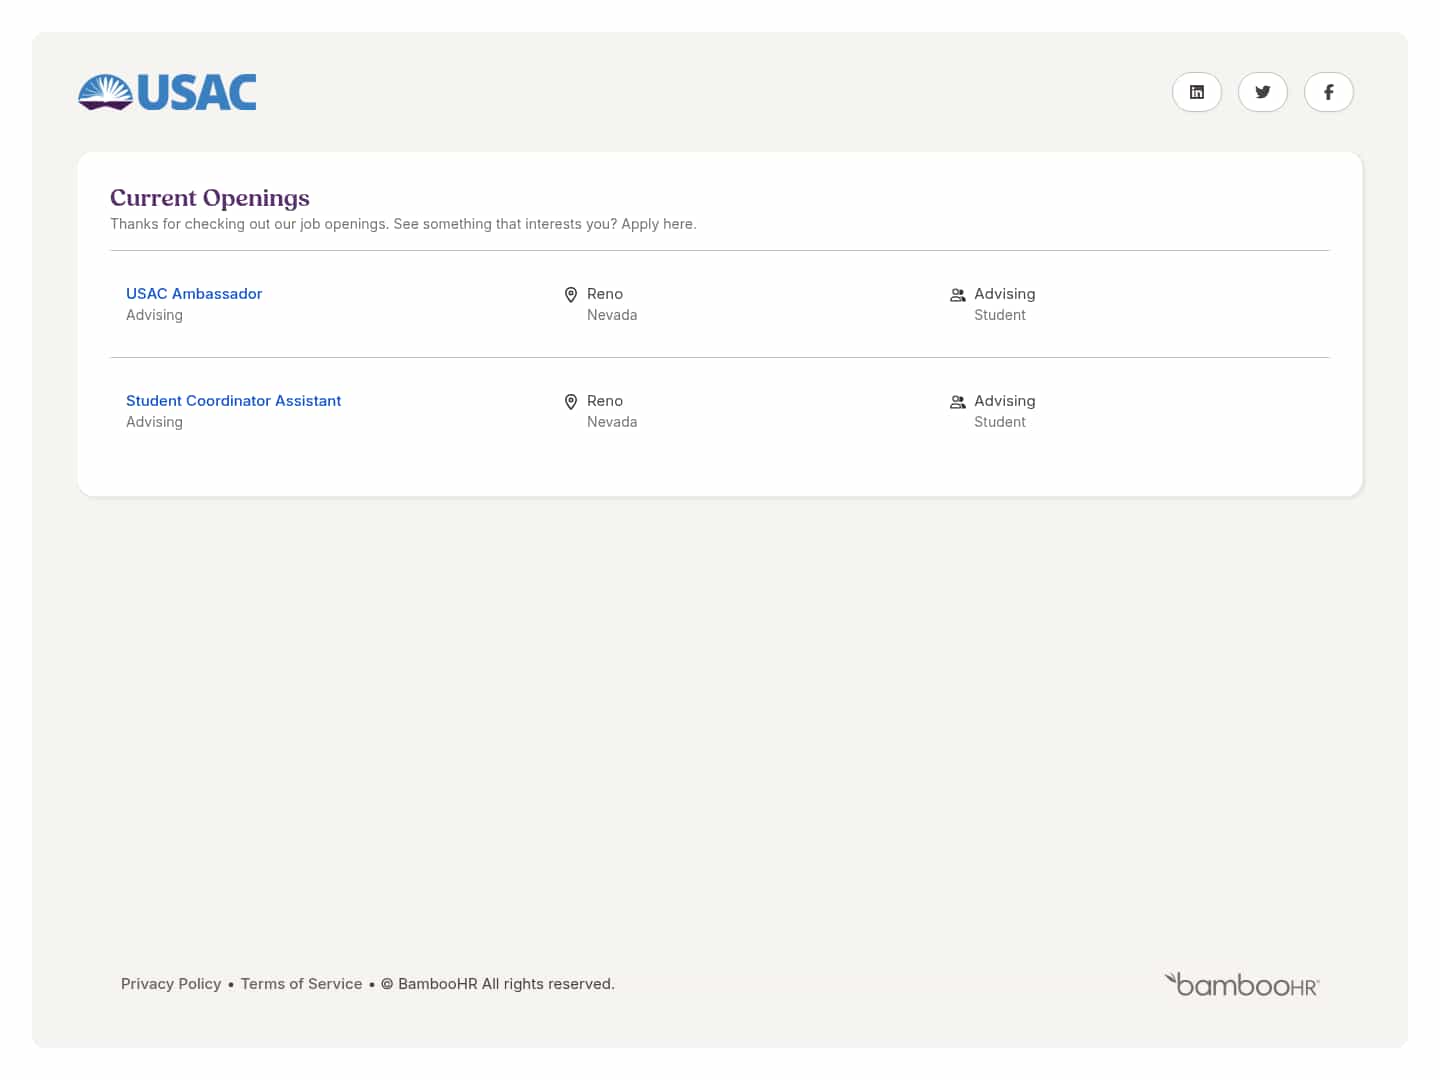Screen dimensions: 1440x1080
Task: Click Apply here text in the intro line
Action: pyautogui.click(x=657, y=223)
